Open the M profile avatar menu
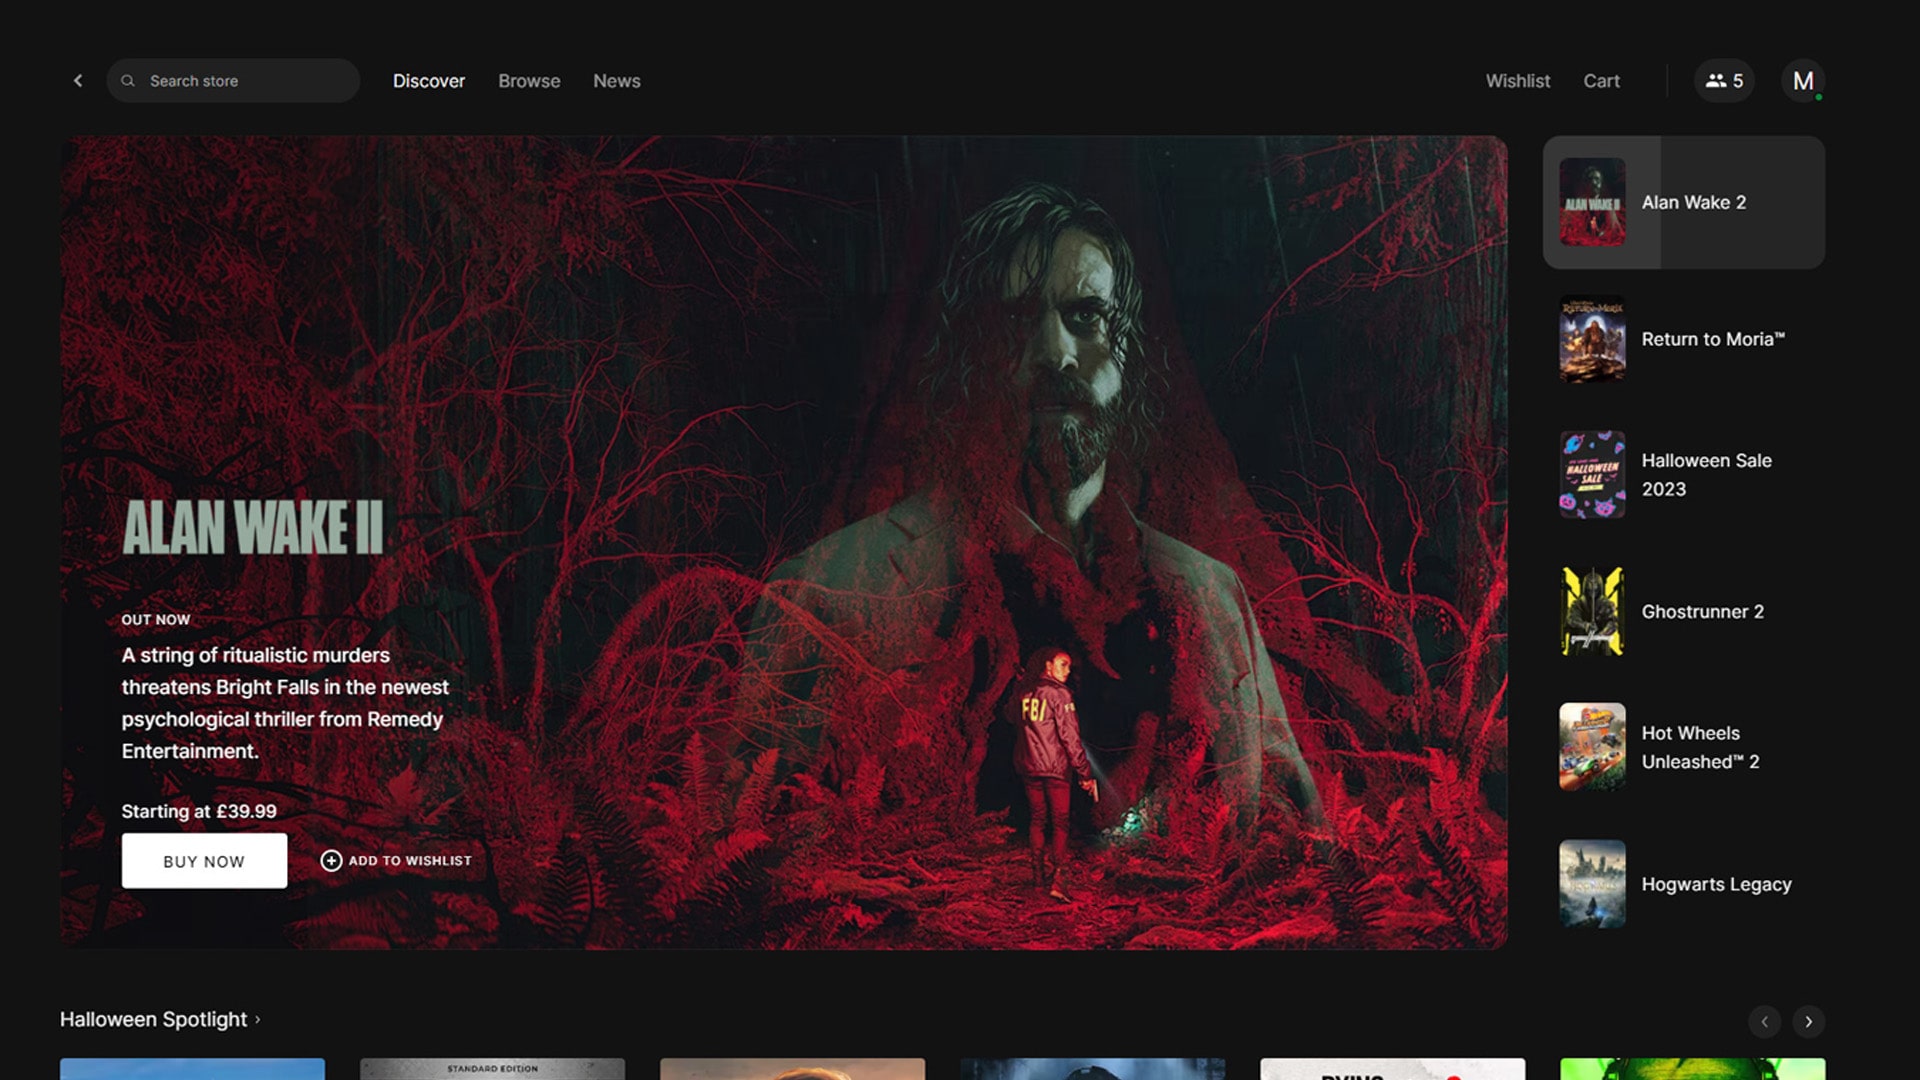 coord(1803,81)
